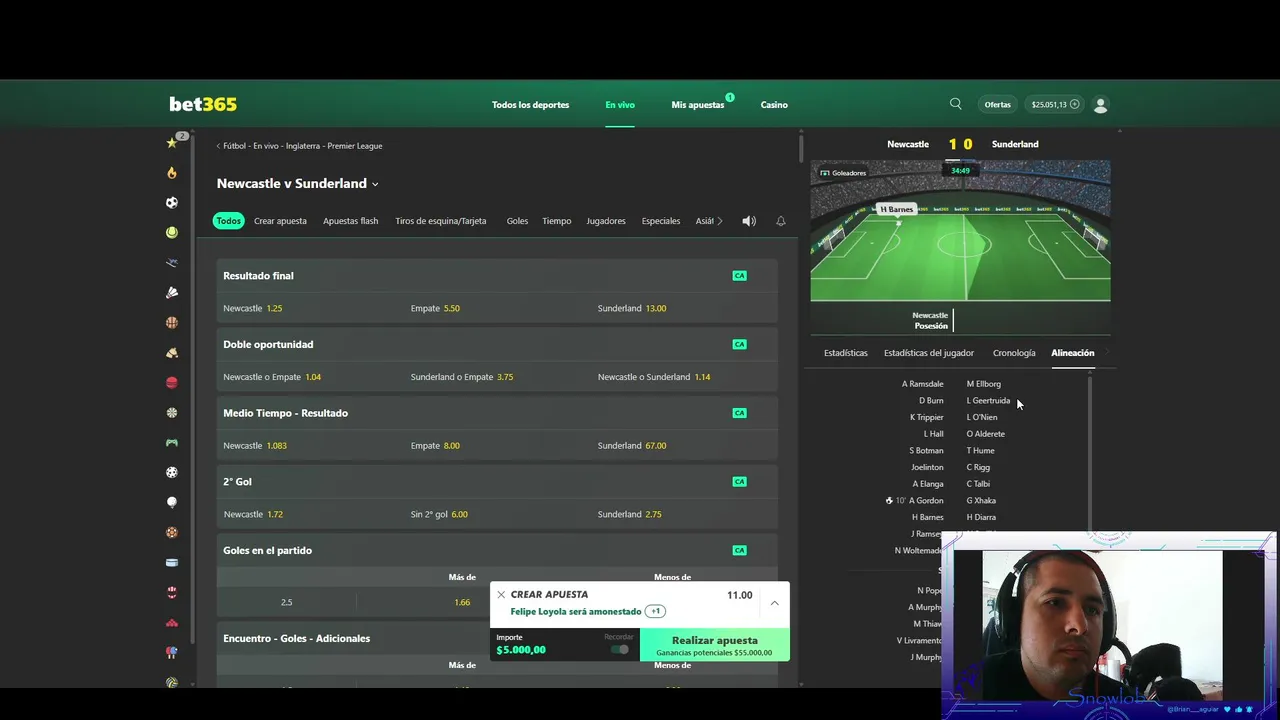Select the basketball sidebar icon
This screenshot has width=1280, height=720.
172,323
